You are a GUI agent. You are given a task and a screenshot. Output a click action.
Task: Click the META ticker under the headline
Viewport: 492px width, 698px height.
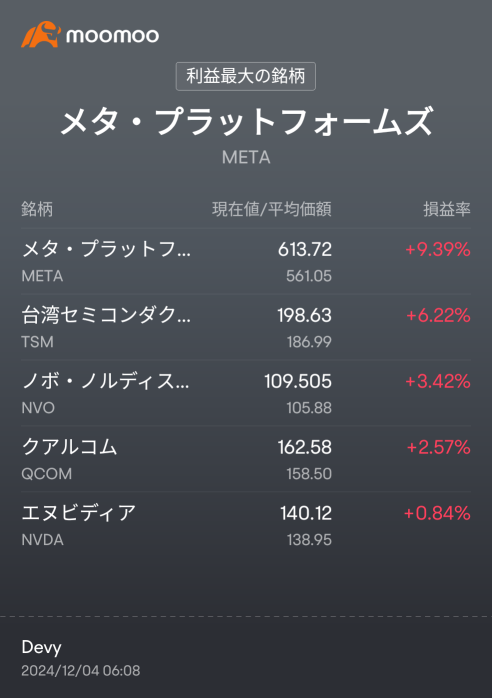(246, 157)
